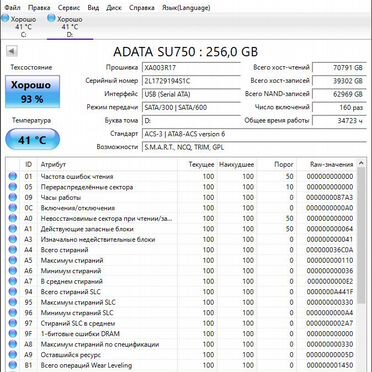Click status icon for Стираний SLC в среднем
The image size is (372, 372).
click(x=13, y=323)
